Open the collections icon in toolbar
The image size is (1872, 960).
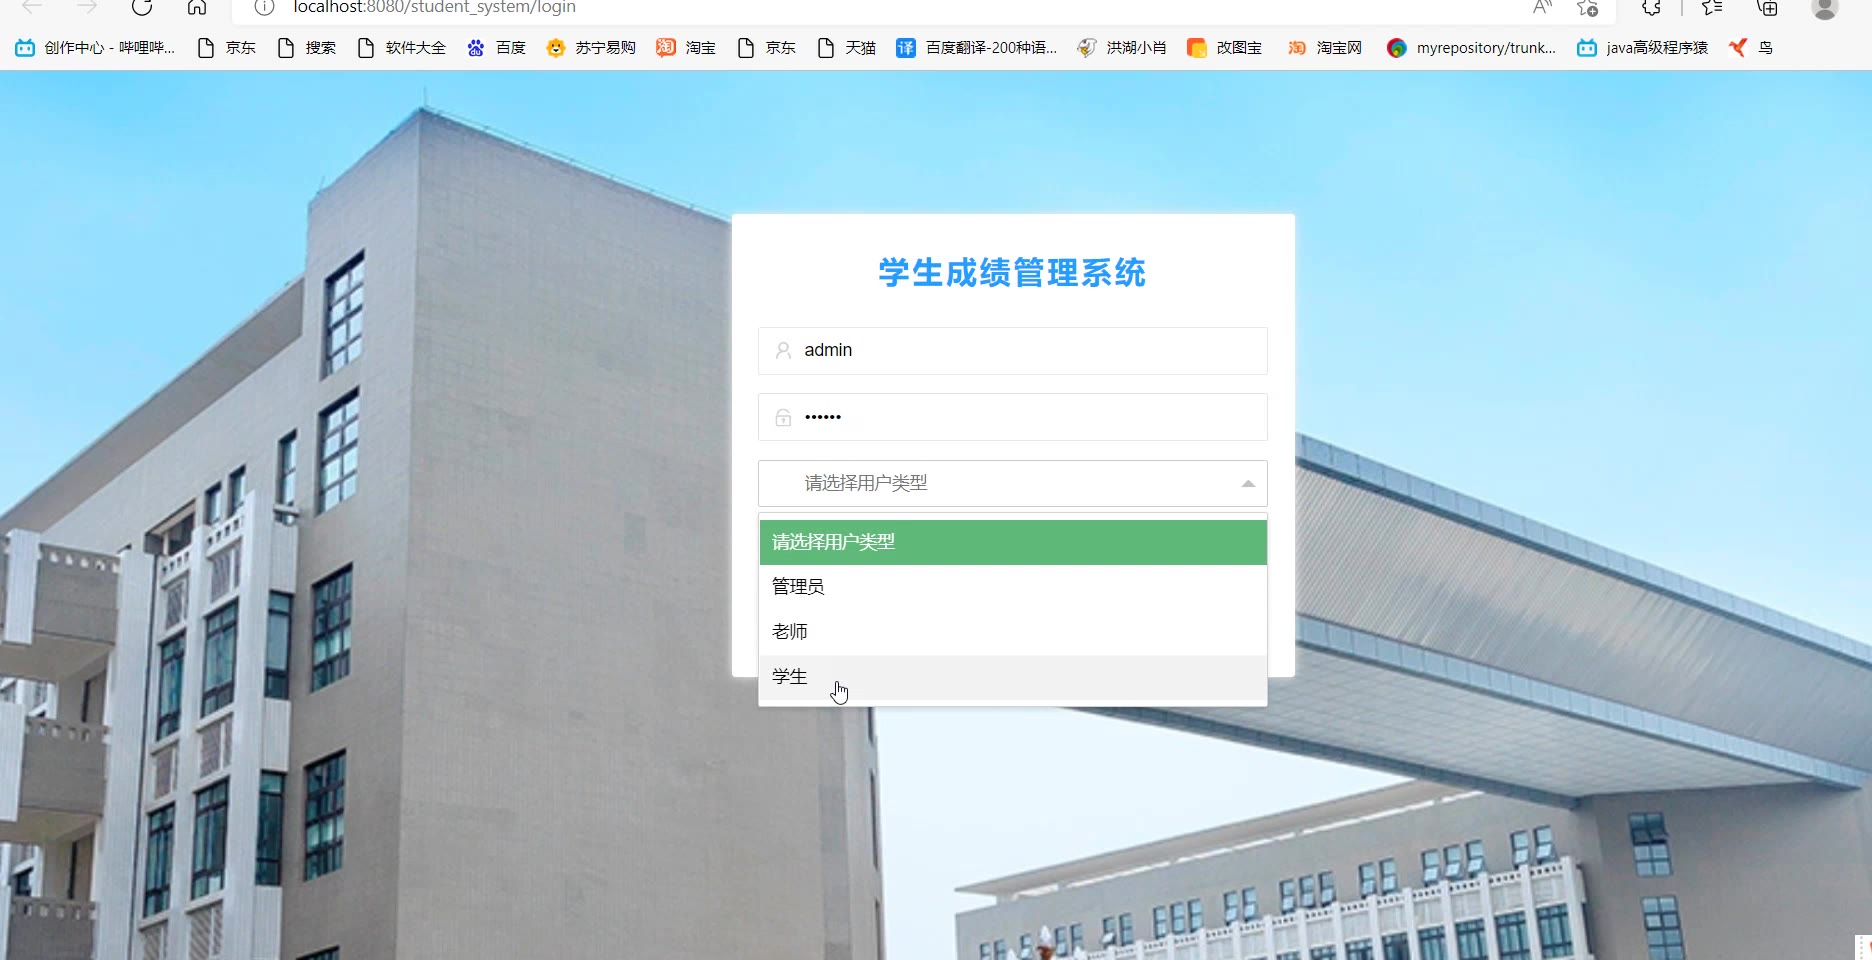(x=1768, y=7)
